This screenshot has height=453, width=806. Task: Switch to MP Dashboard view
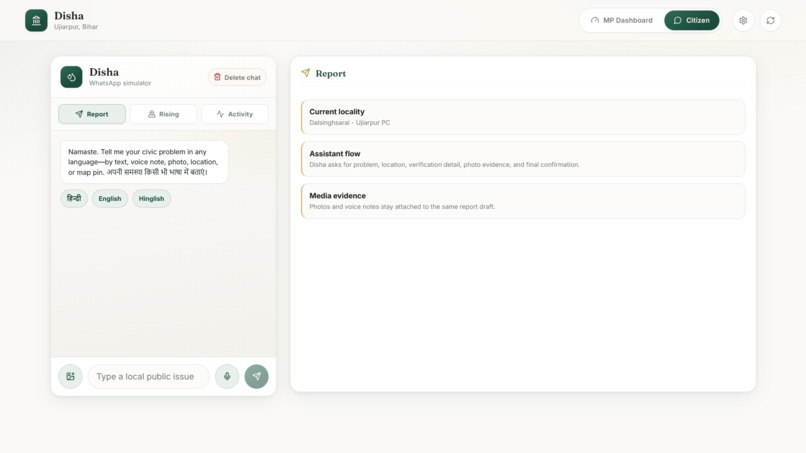pyautogui.click(x=621, y=21)
